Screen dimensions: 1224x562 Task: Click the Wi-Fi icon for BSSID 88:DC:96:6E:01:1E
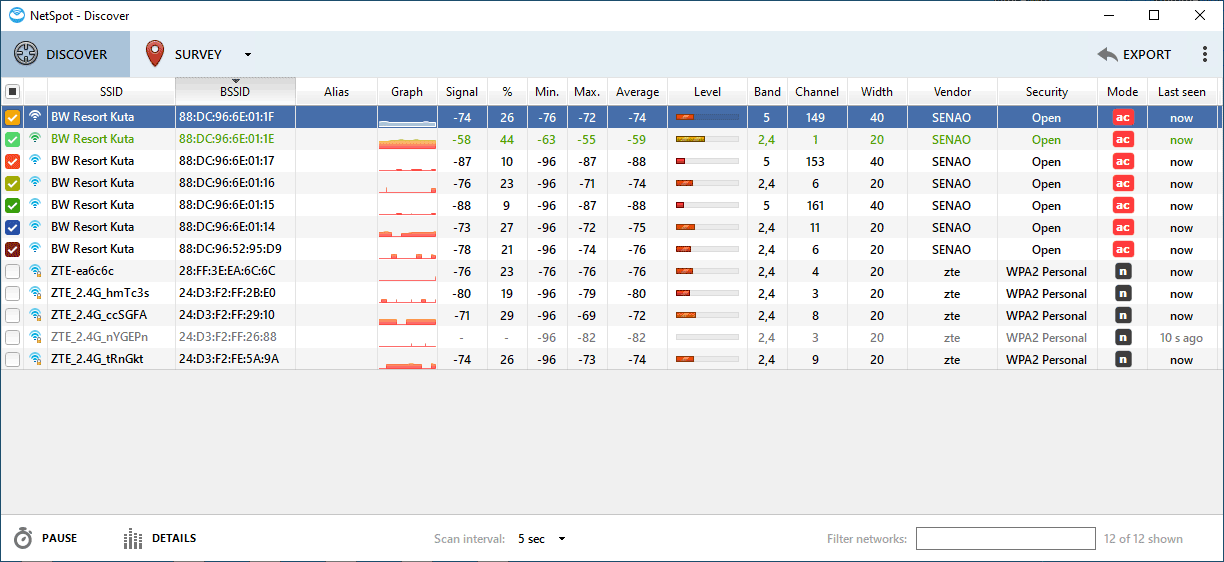35,139
